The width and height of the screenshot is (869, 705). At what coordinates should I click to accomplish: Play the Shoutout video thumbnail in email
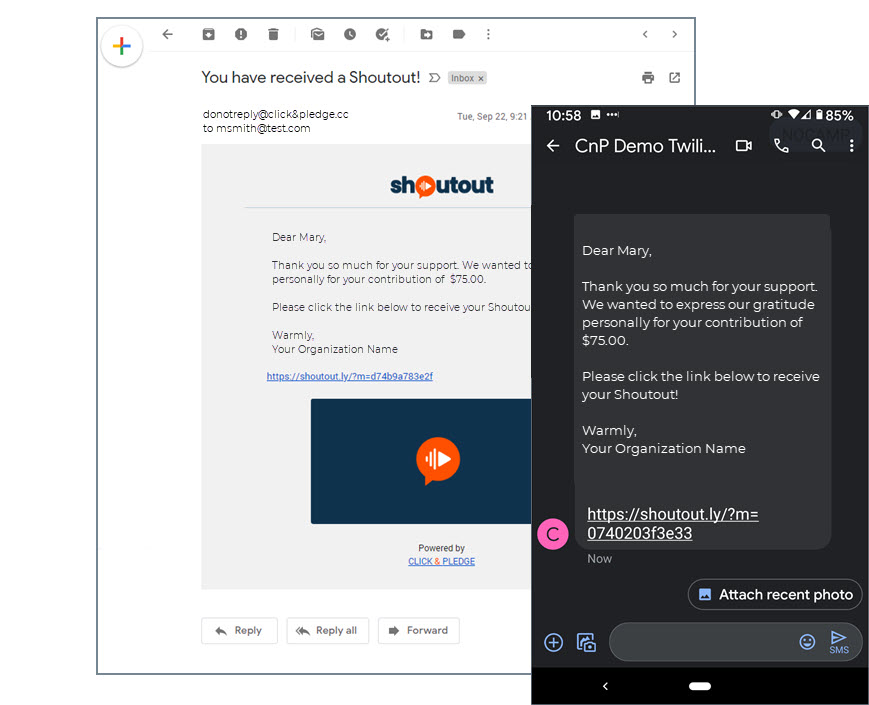pos(437,461)
